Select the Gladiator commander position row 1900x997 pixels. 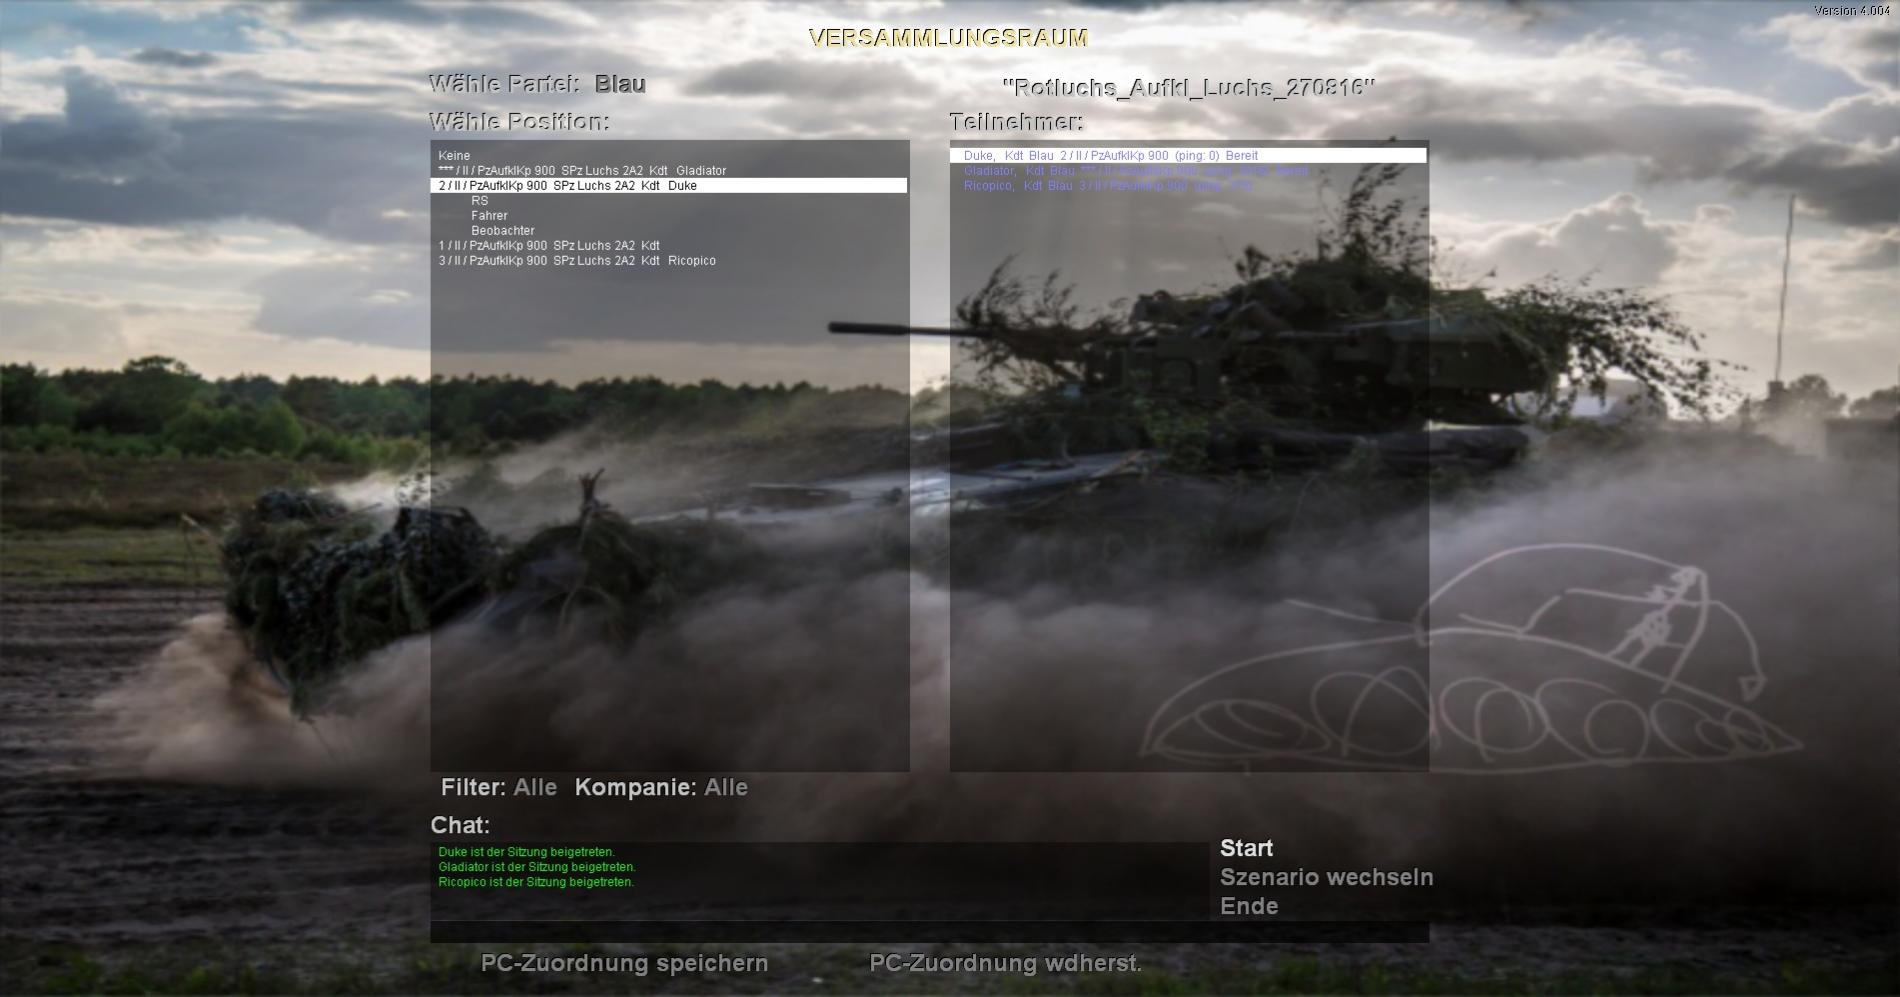pyautogui.click(x=582, y=171)
